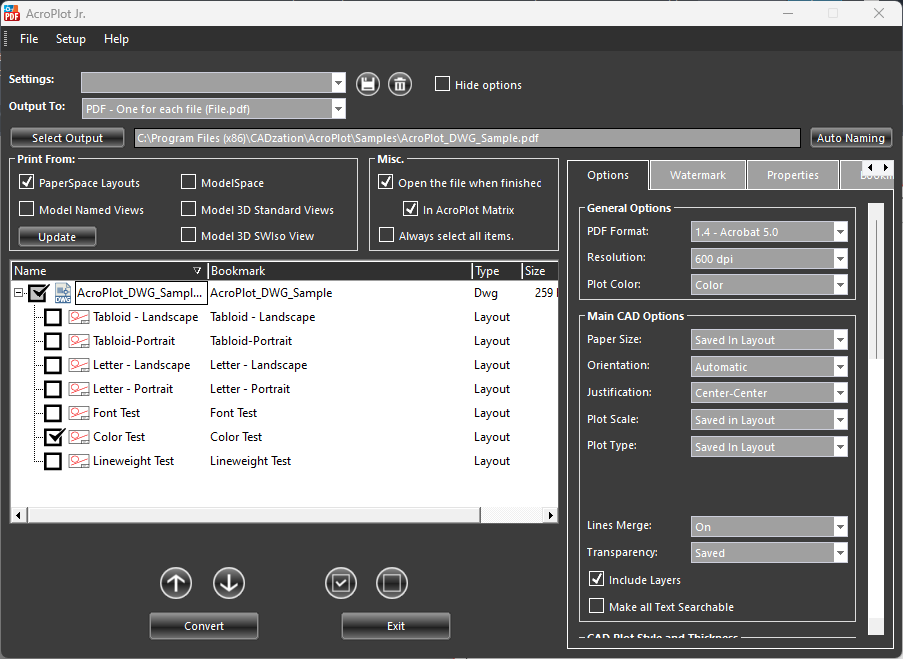
Task: Toggle Model 3D Standard Views
Action: pos(188,209)
